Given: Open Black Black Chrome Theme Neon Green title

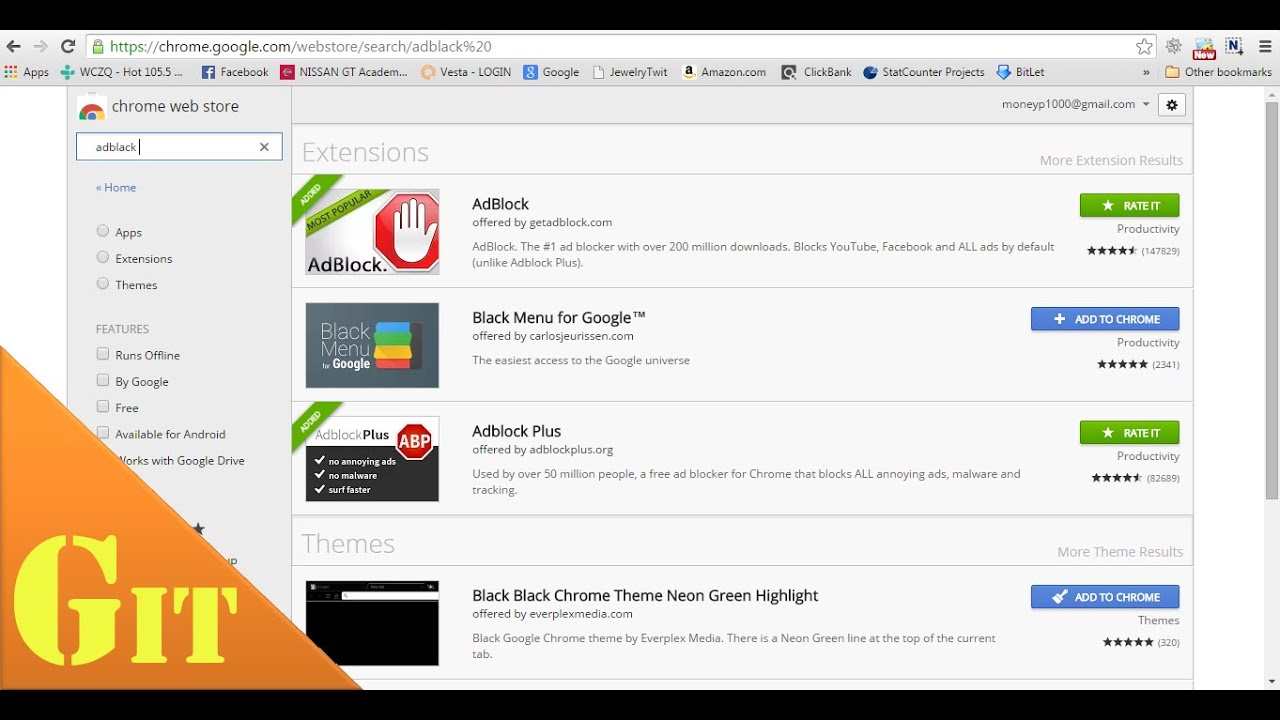Looking at the screenshot, I should click(645, 596).
